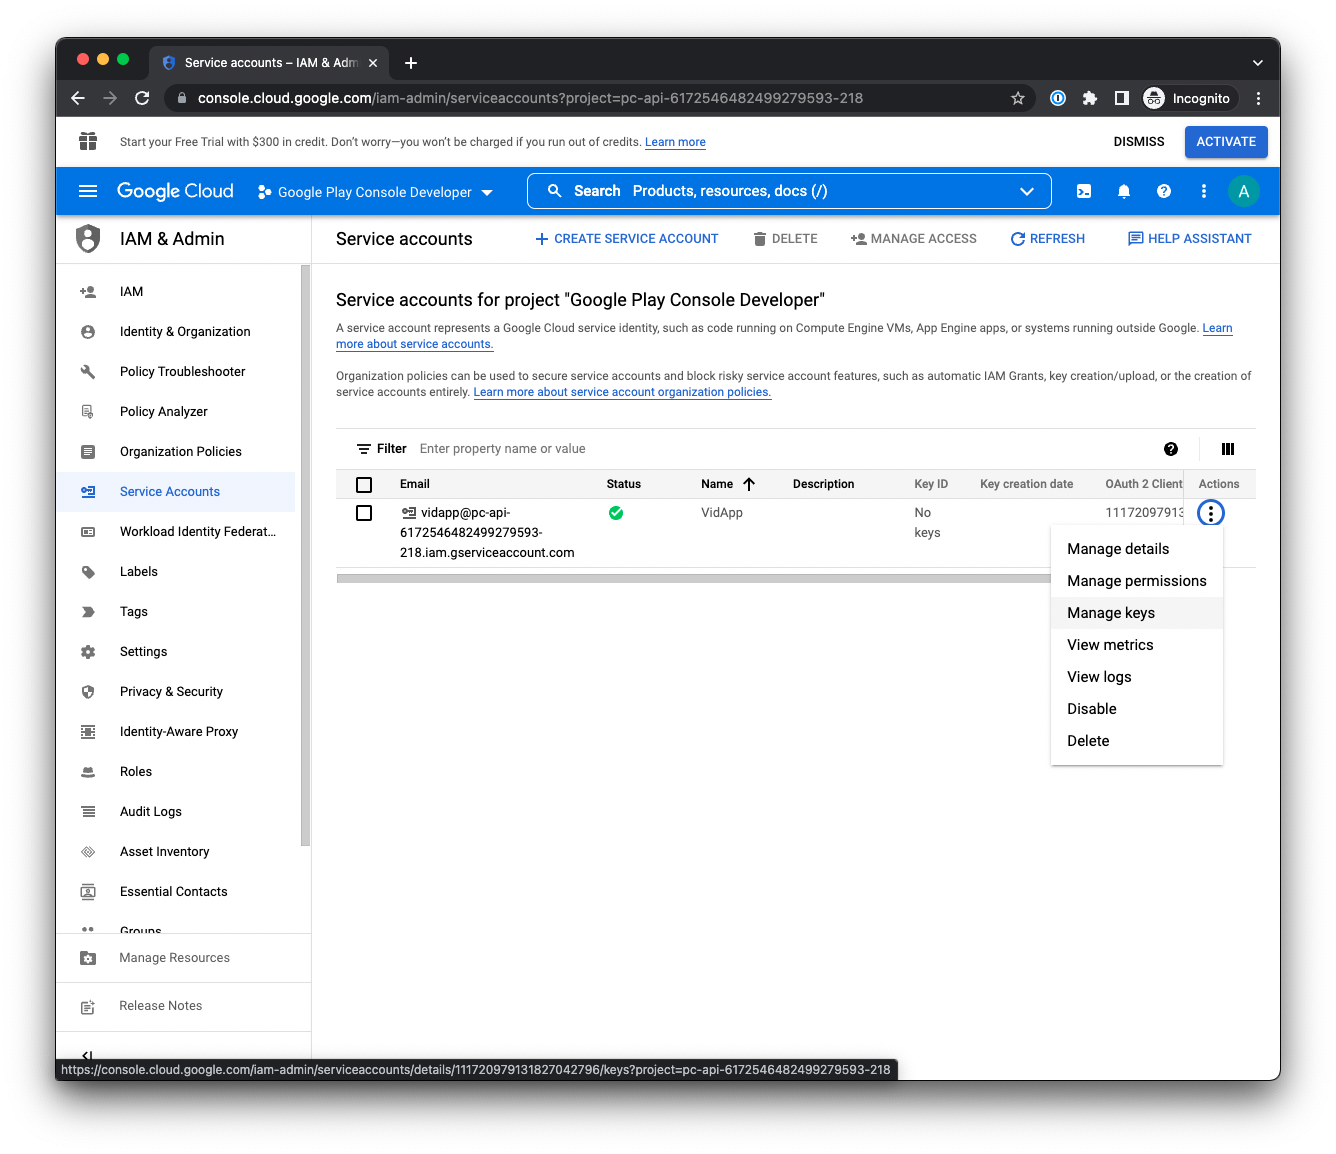Select all service accounts header checkbox
This screenshot has height=1154, width=1336.
tap(364, 484)
